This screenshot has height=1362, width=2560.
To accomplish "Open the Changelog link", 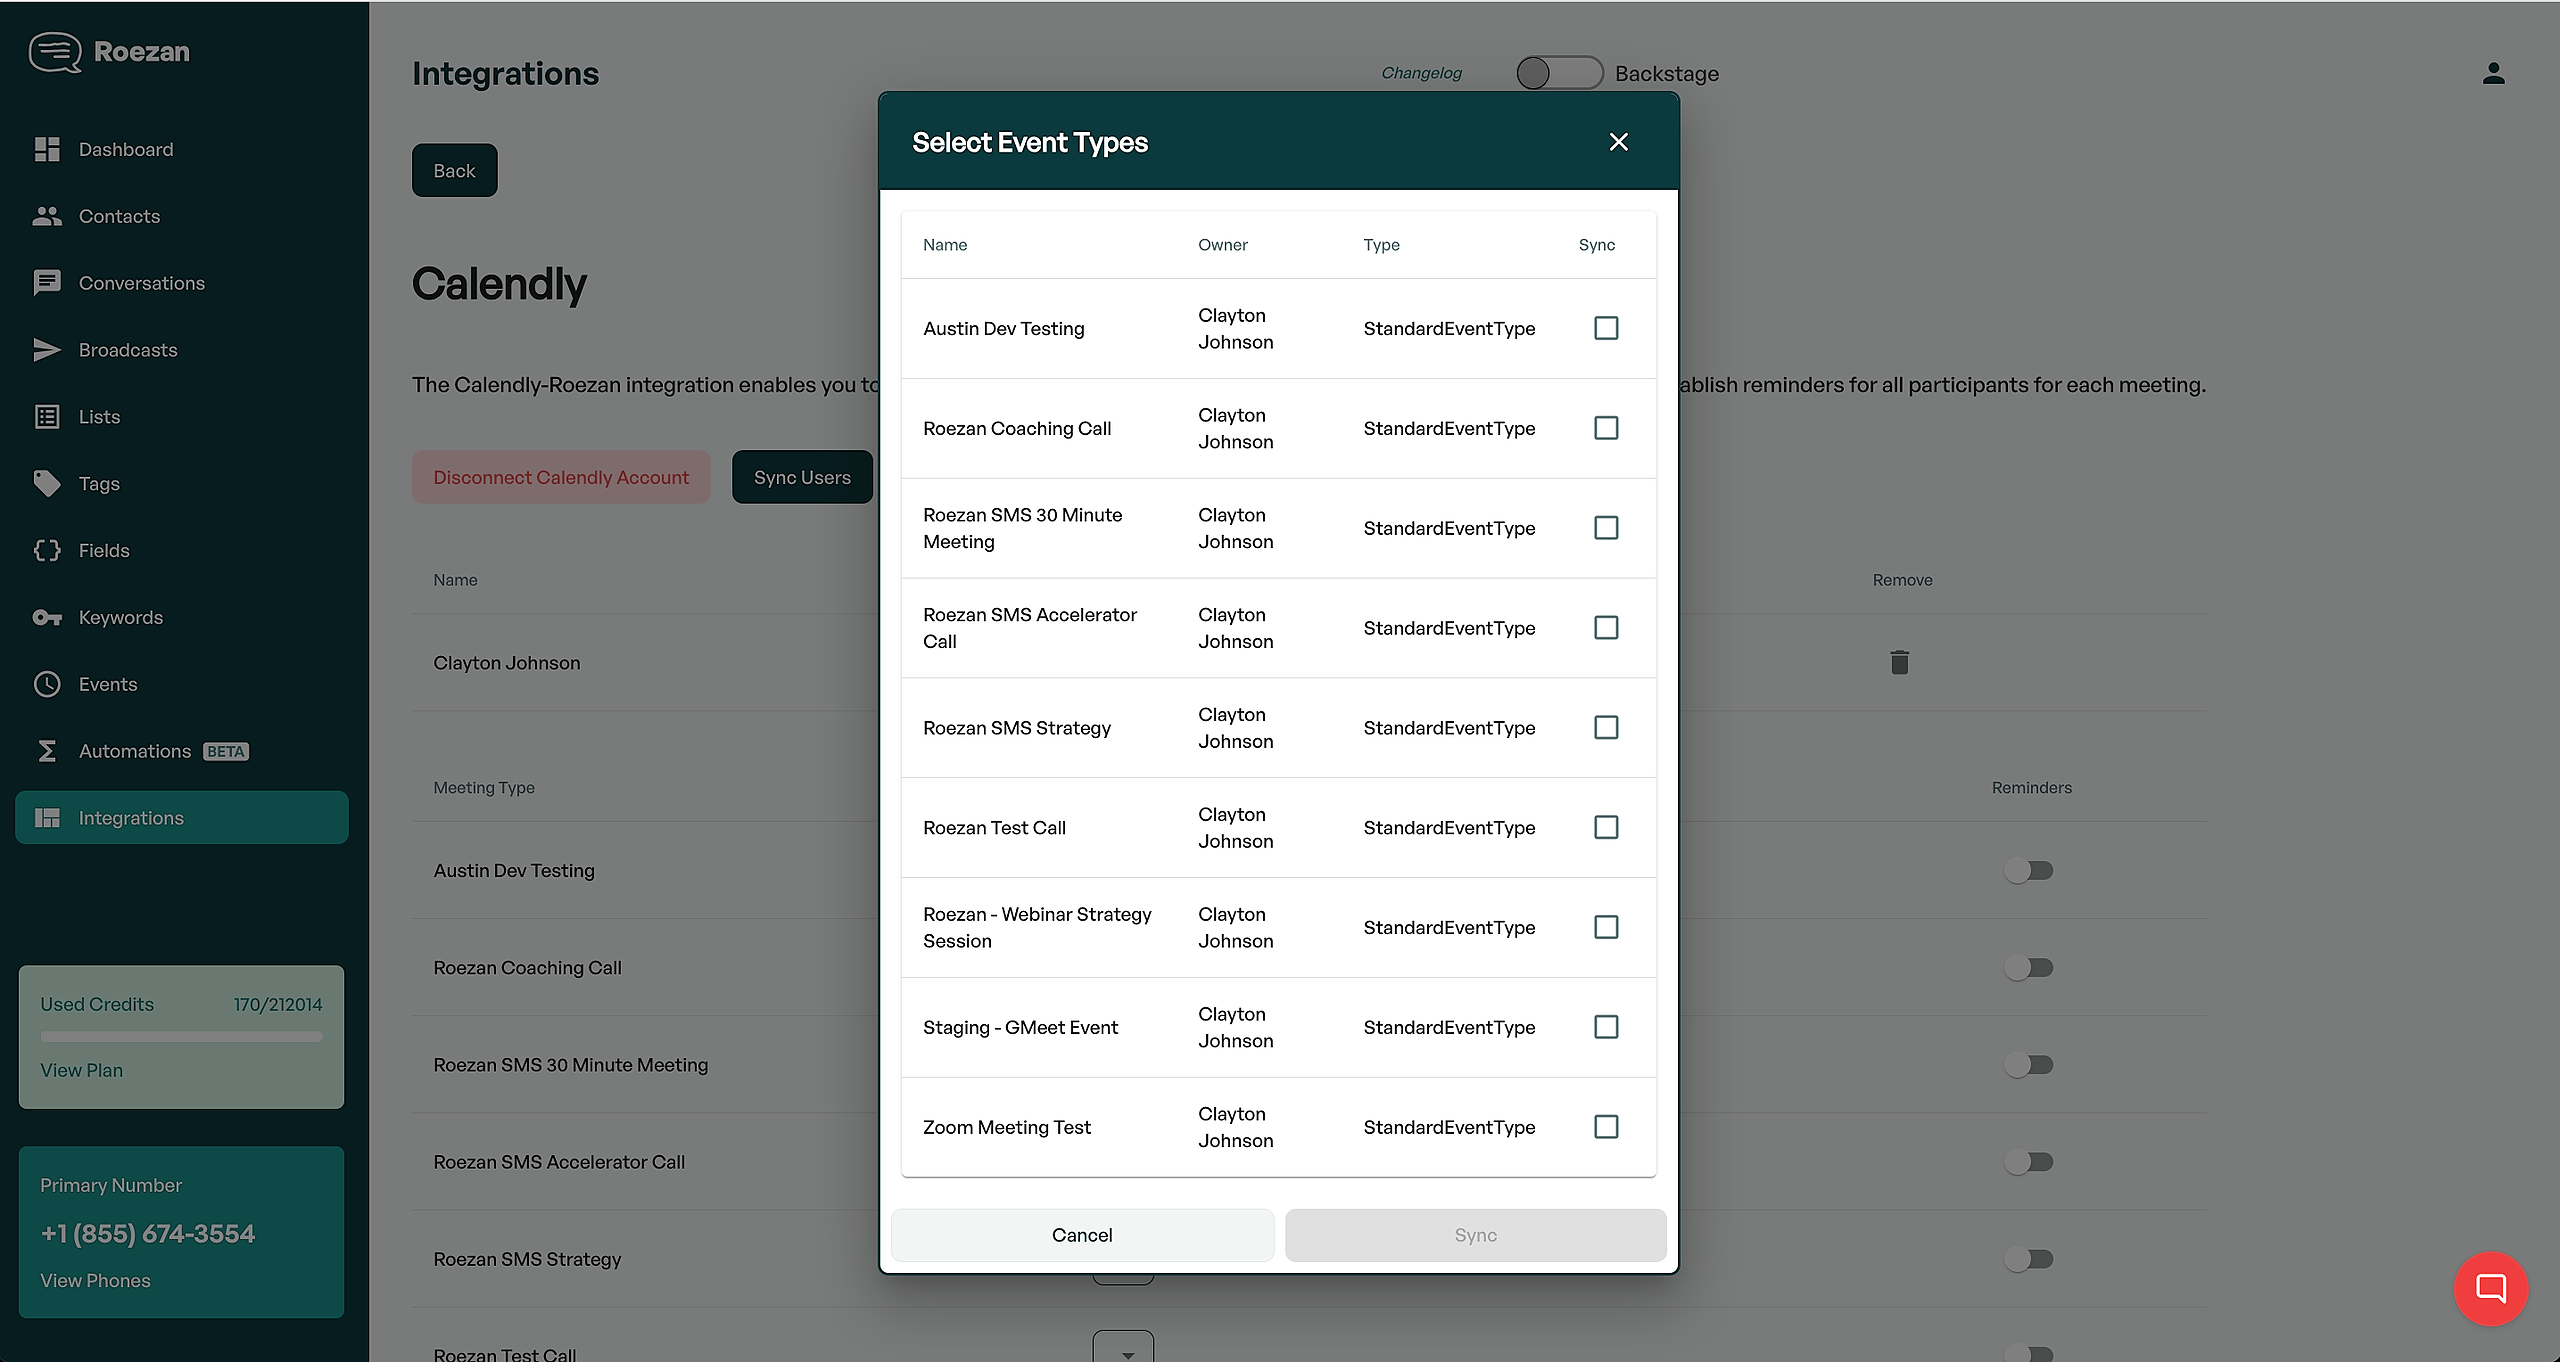I will [1421, 73].
